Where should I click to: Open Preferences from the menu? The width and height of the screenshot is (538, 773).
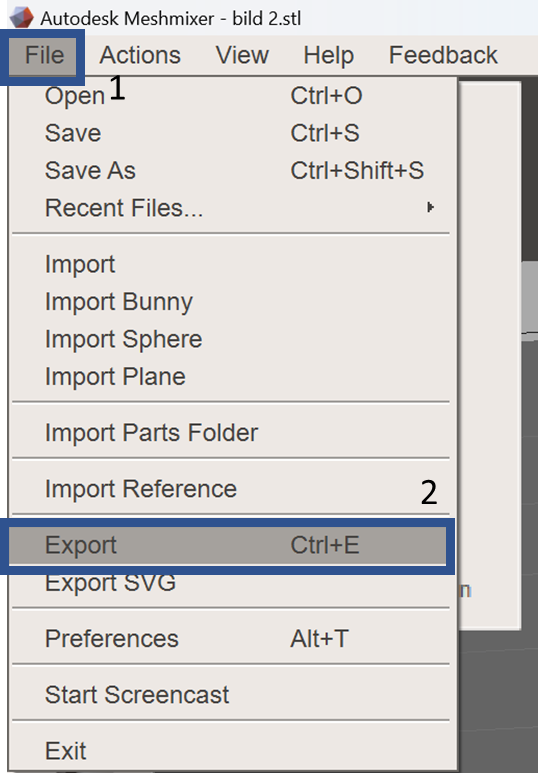click(x=231, y=639)
